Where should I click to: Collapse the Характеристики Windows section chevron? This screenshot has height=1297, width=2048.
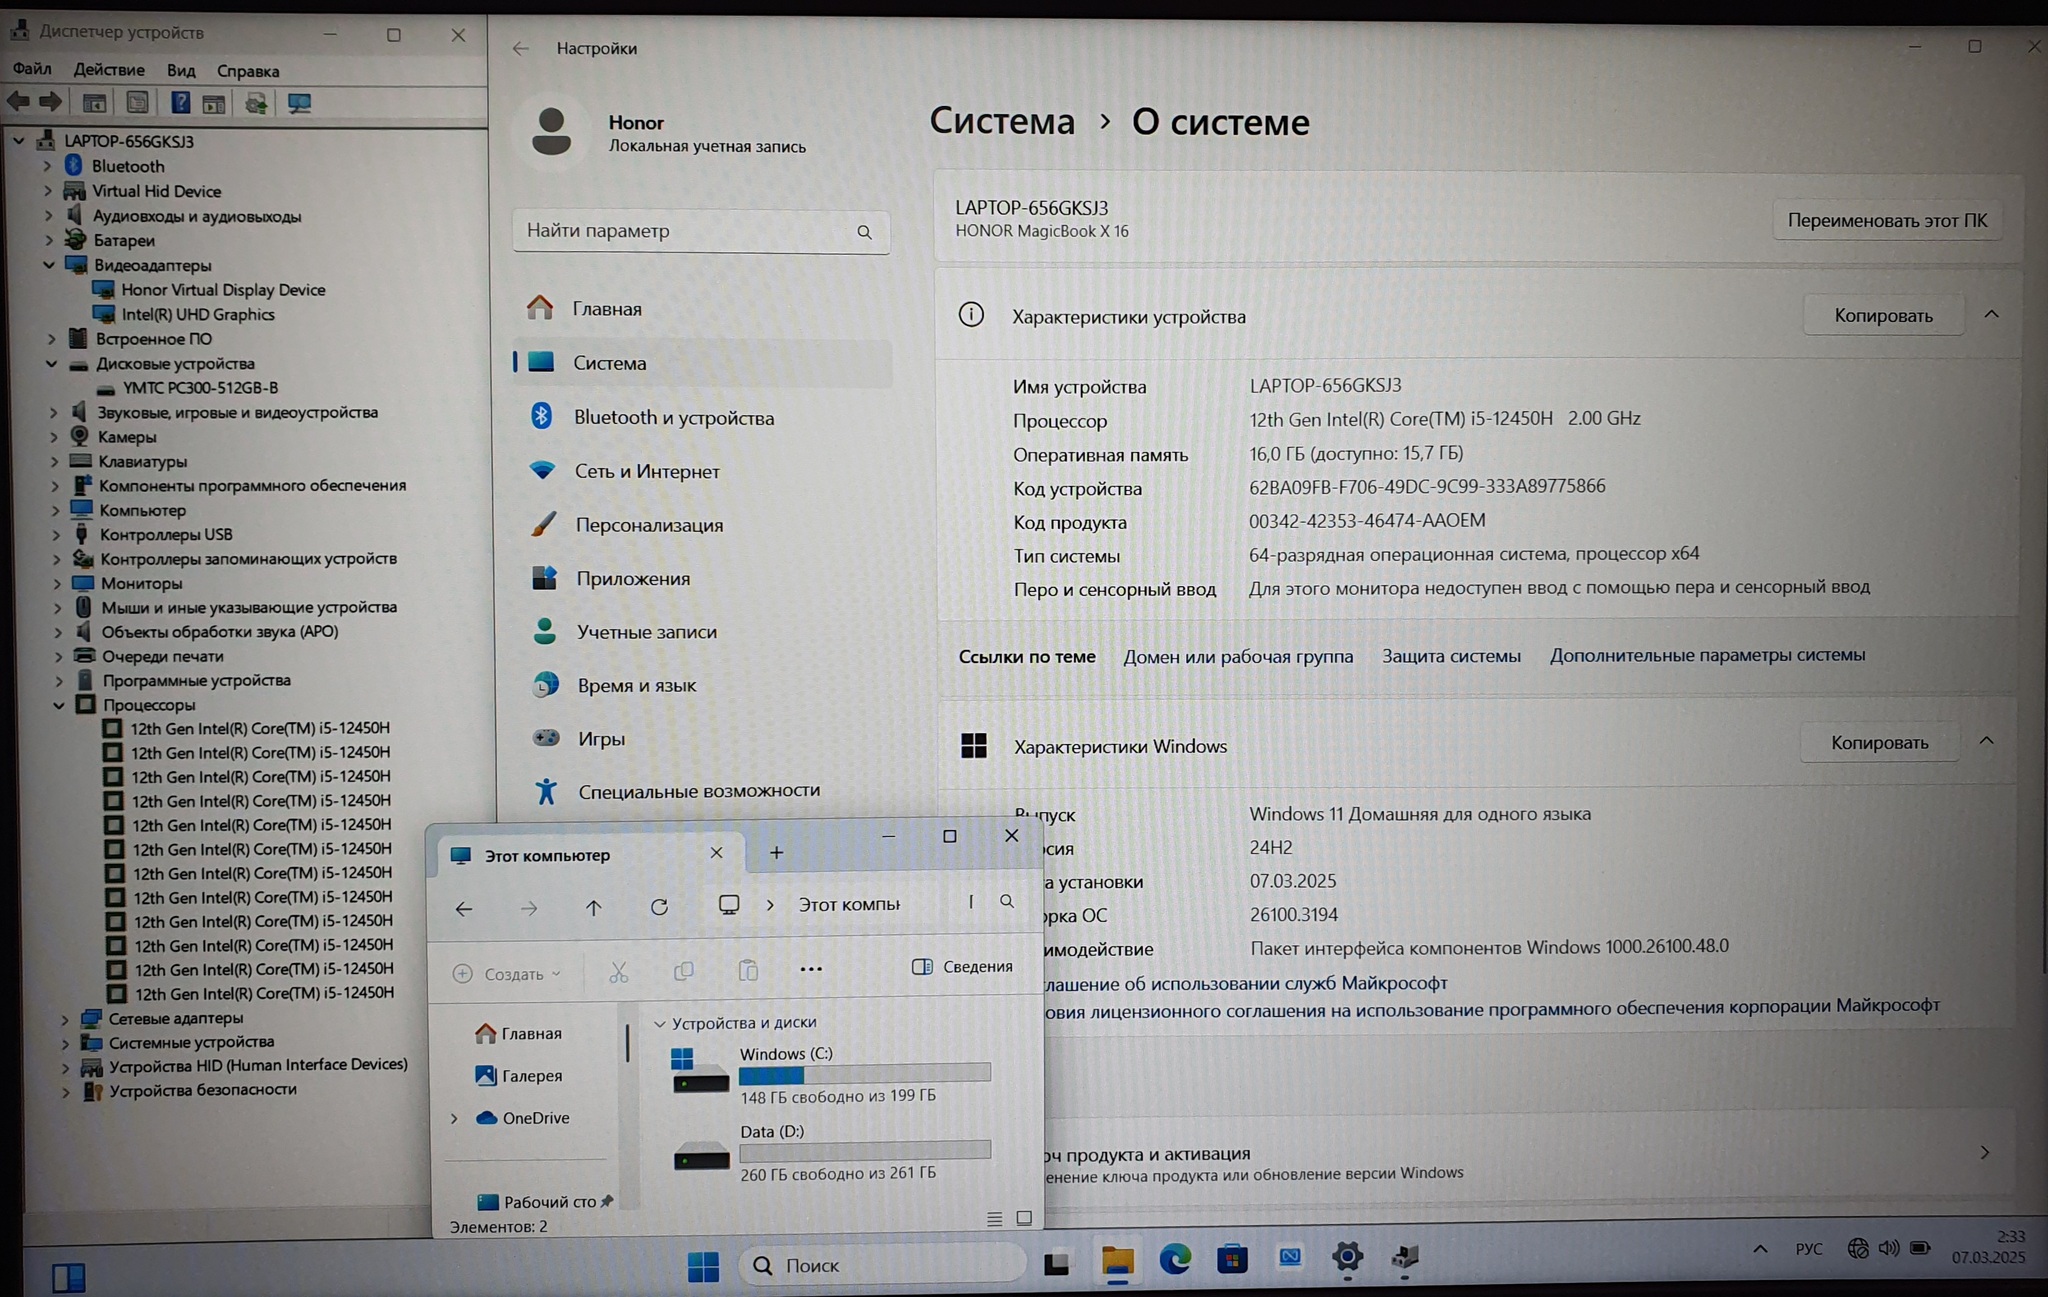point(1986,742)
